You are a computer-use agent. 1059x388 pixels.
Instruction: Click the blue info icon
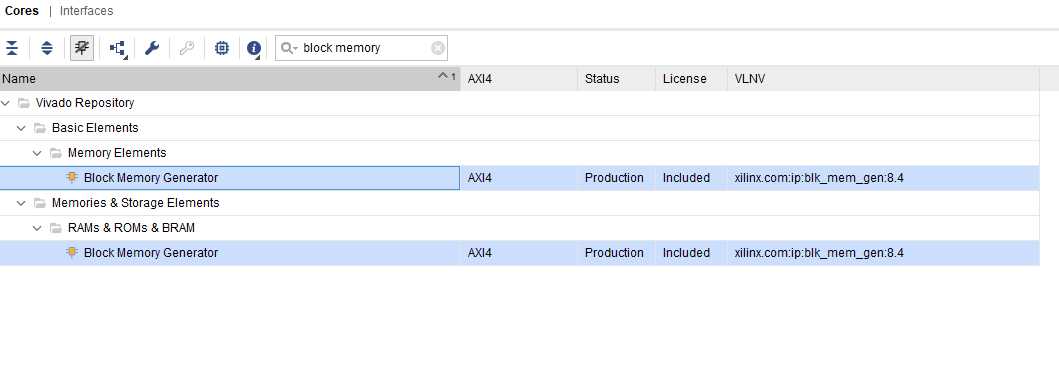[x=254, y=48]
